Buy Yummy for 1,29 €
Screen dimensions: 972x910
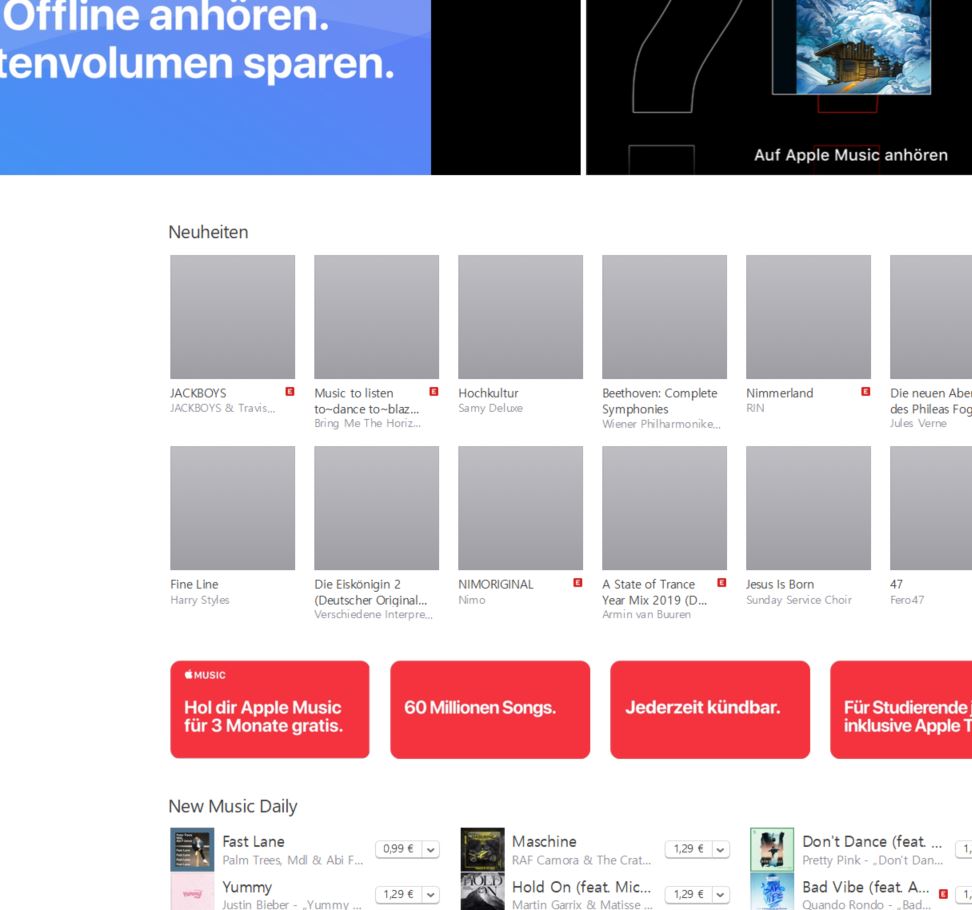coord(398,894)
